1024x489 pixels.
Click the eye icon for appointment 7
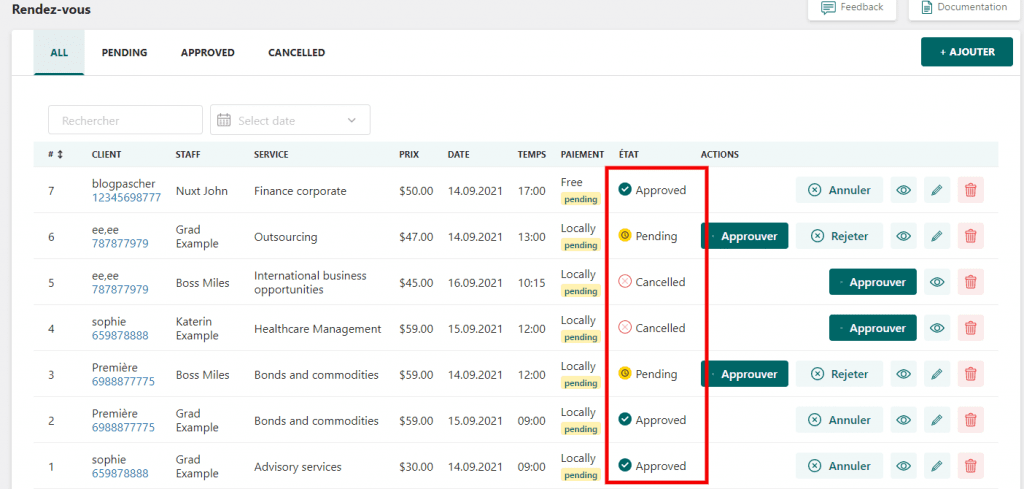(x=903, y=190)
